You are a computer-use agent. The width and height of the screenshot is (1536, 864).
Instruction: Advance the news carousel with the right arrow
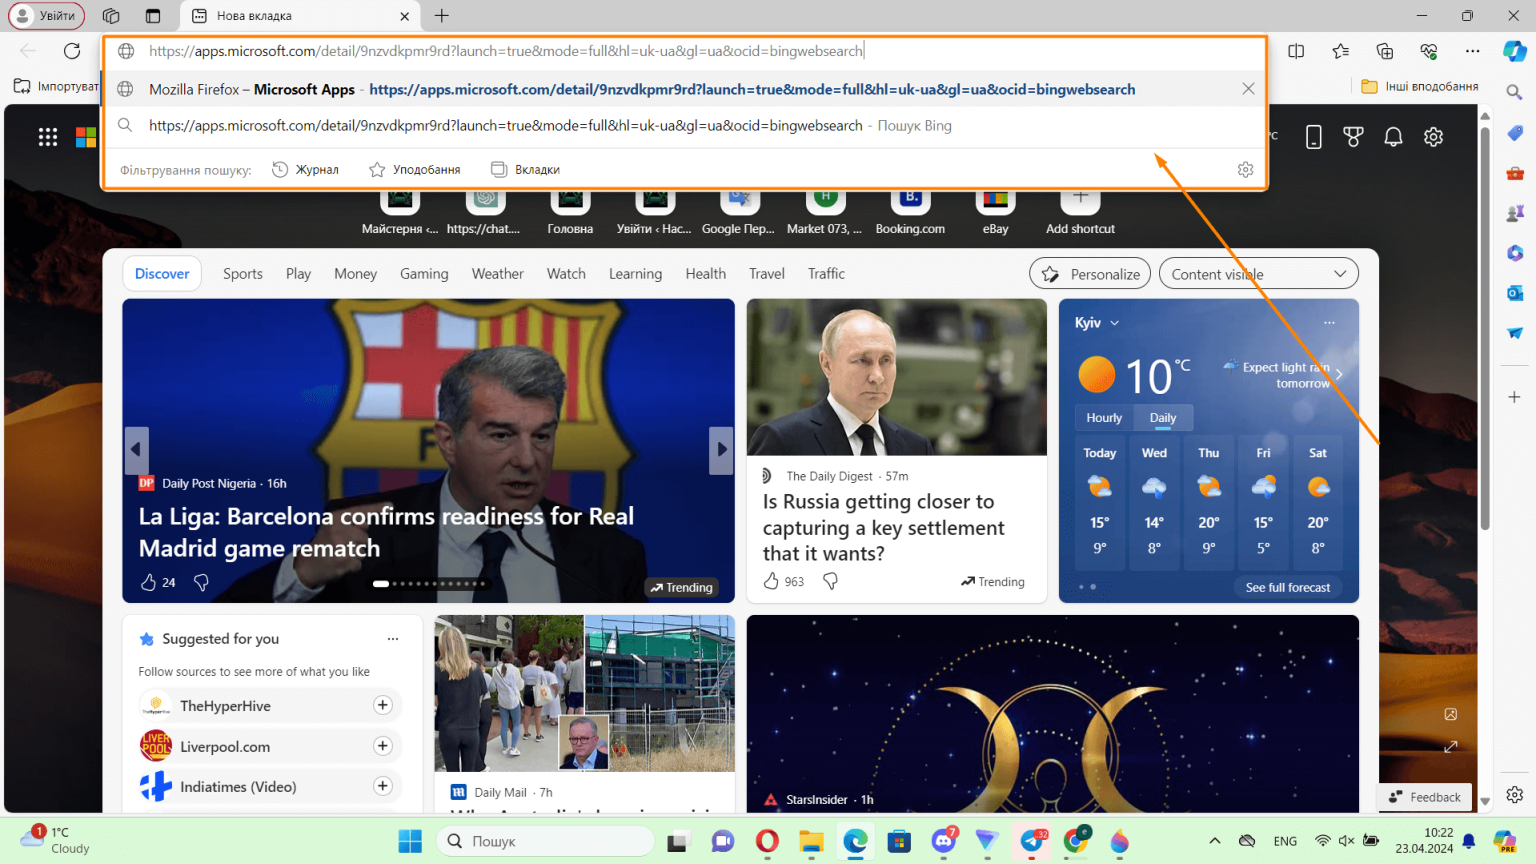click(721, 450)
